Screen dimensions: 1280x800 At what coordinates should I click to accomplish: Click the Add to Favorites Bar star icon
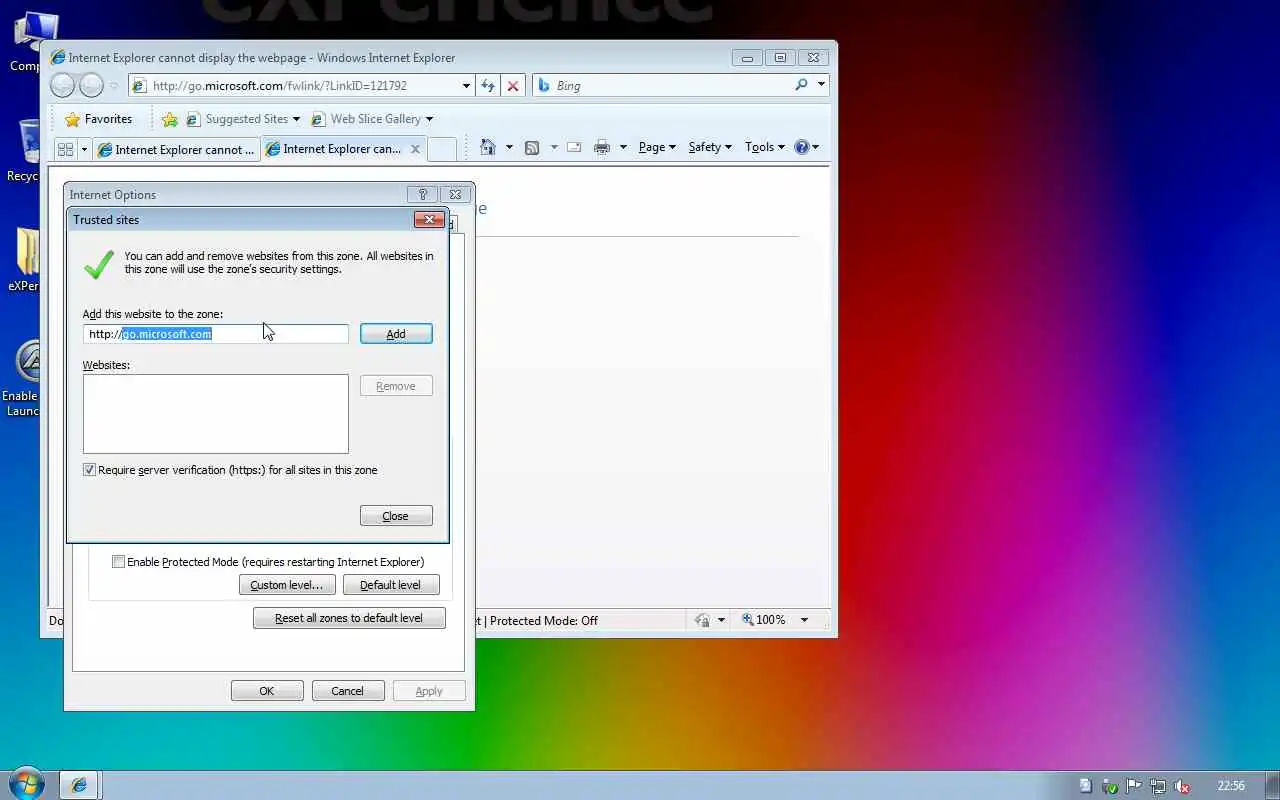(x=170, y=119)
